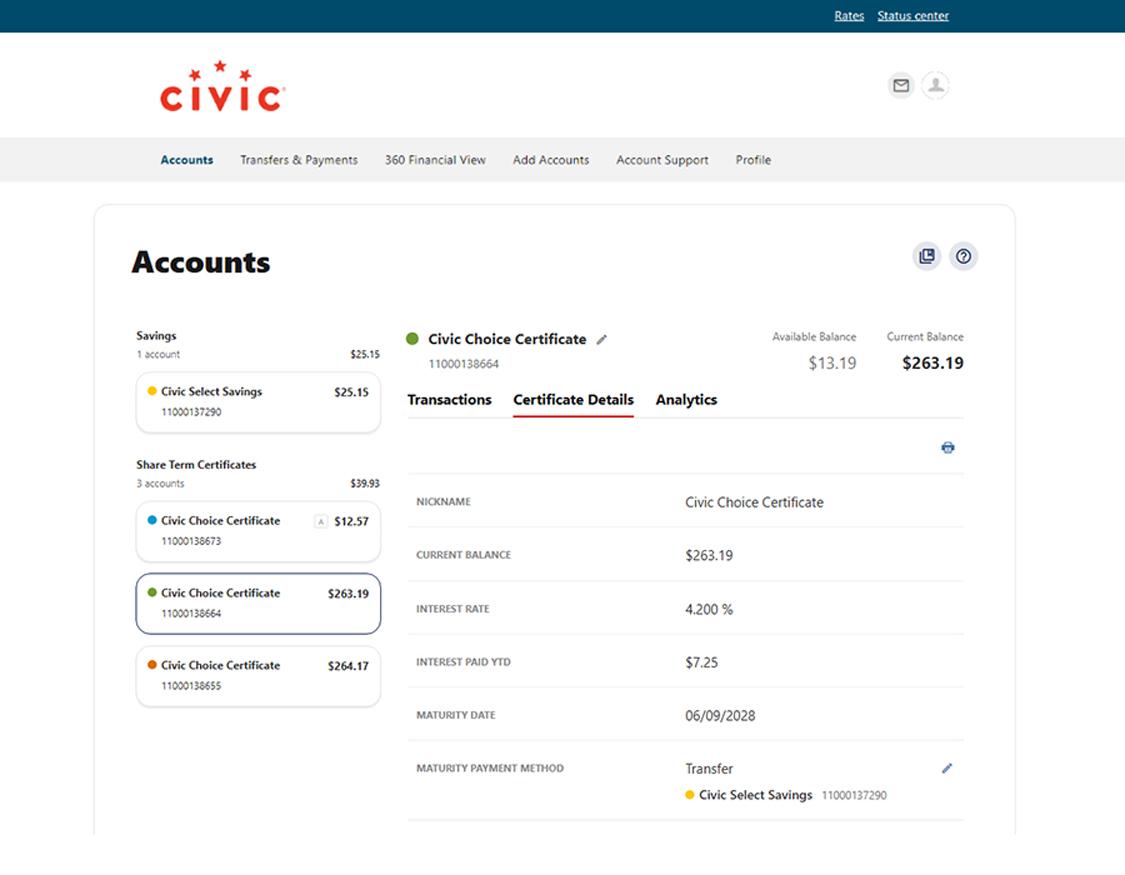
Task: Select certificate account ending 138655
Action: [257, 675]
